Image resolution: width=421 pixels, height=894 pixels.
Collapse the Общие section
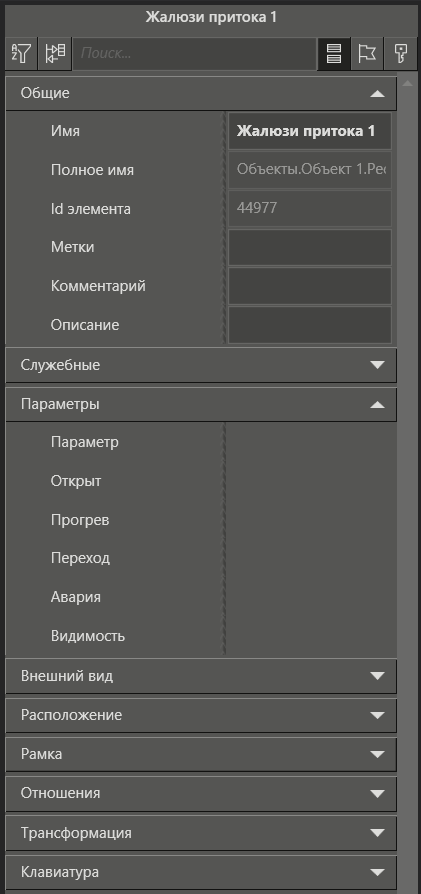pyautogui.click(x=201, y=93)
